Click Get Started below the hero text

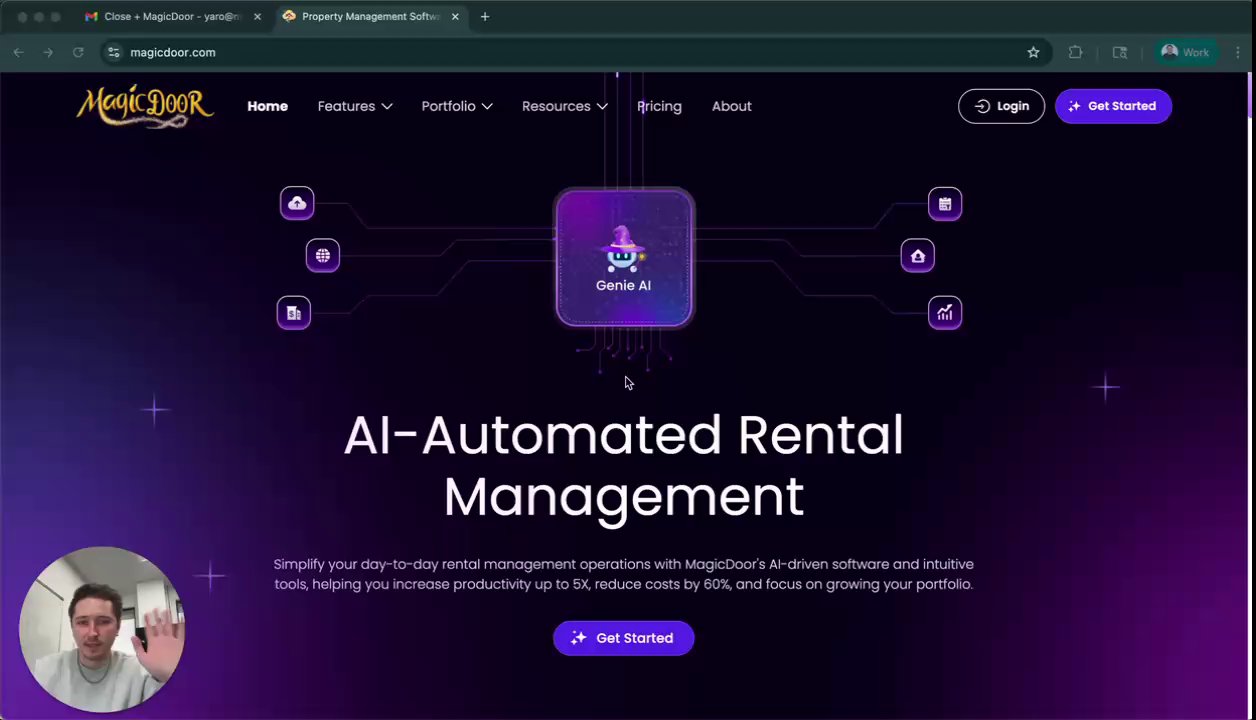pos(623,638)
